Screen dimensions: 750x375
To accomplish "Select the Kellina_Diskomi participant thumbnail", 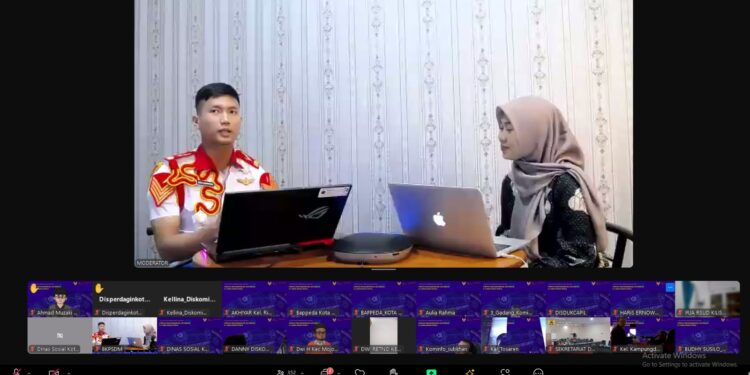I will pos(190,299).
